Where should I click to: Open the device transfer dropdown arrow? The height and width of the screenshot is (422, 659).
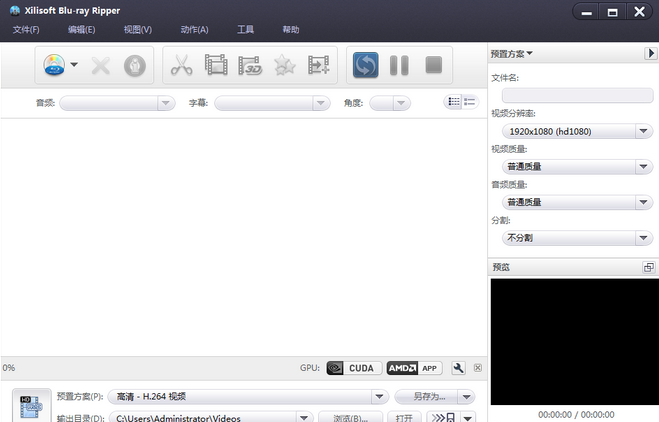(x=468, y=418)
